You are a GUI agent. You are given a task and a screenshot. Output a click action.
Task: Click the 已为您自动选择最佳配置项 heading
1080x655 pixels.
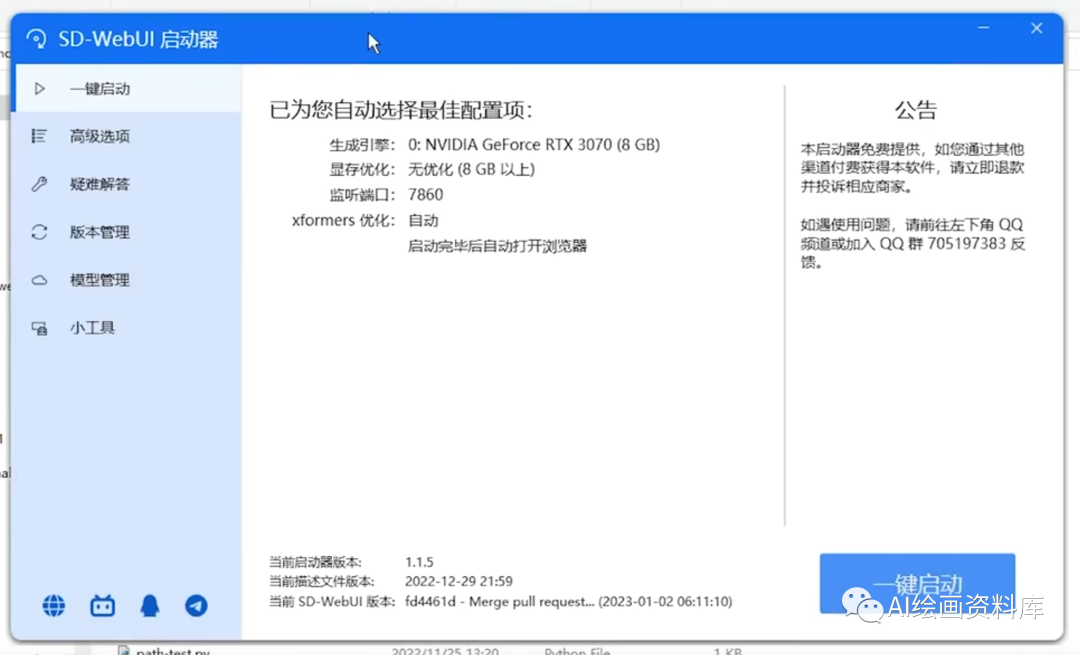pyautogui.click(x=401, y=110)
